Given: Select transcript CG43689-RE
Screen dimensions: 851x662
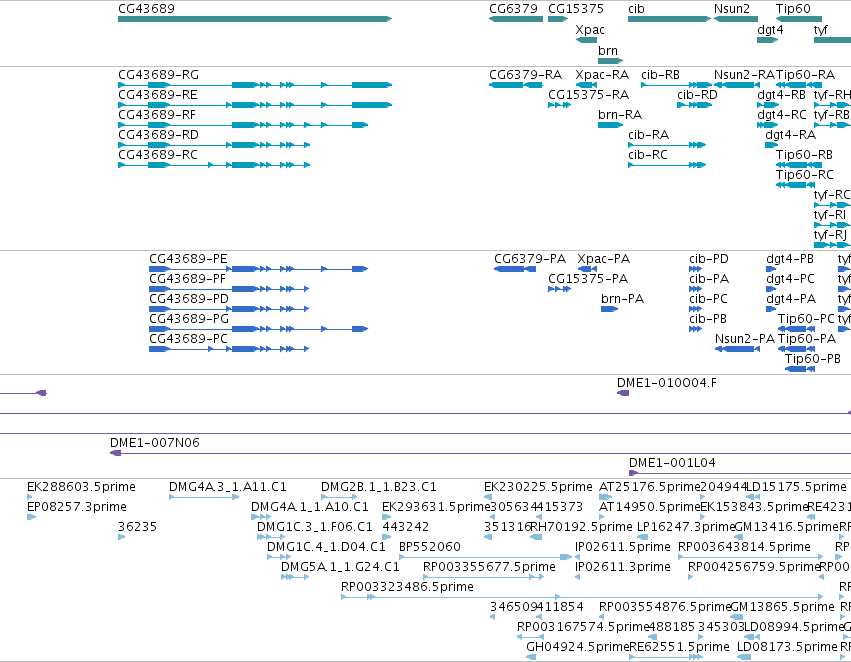Looking at the screenshot, I should point(158,95).
